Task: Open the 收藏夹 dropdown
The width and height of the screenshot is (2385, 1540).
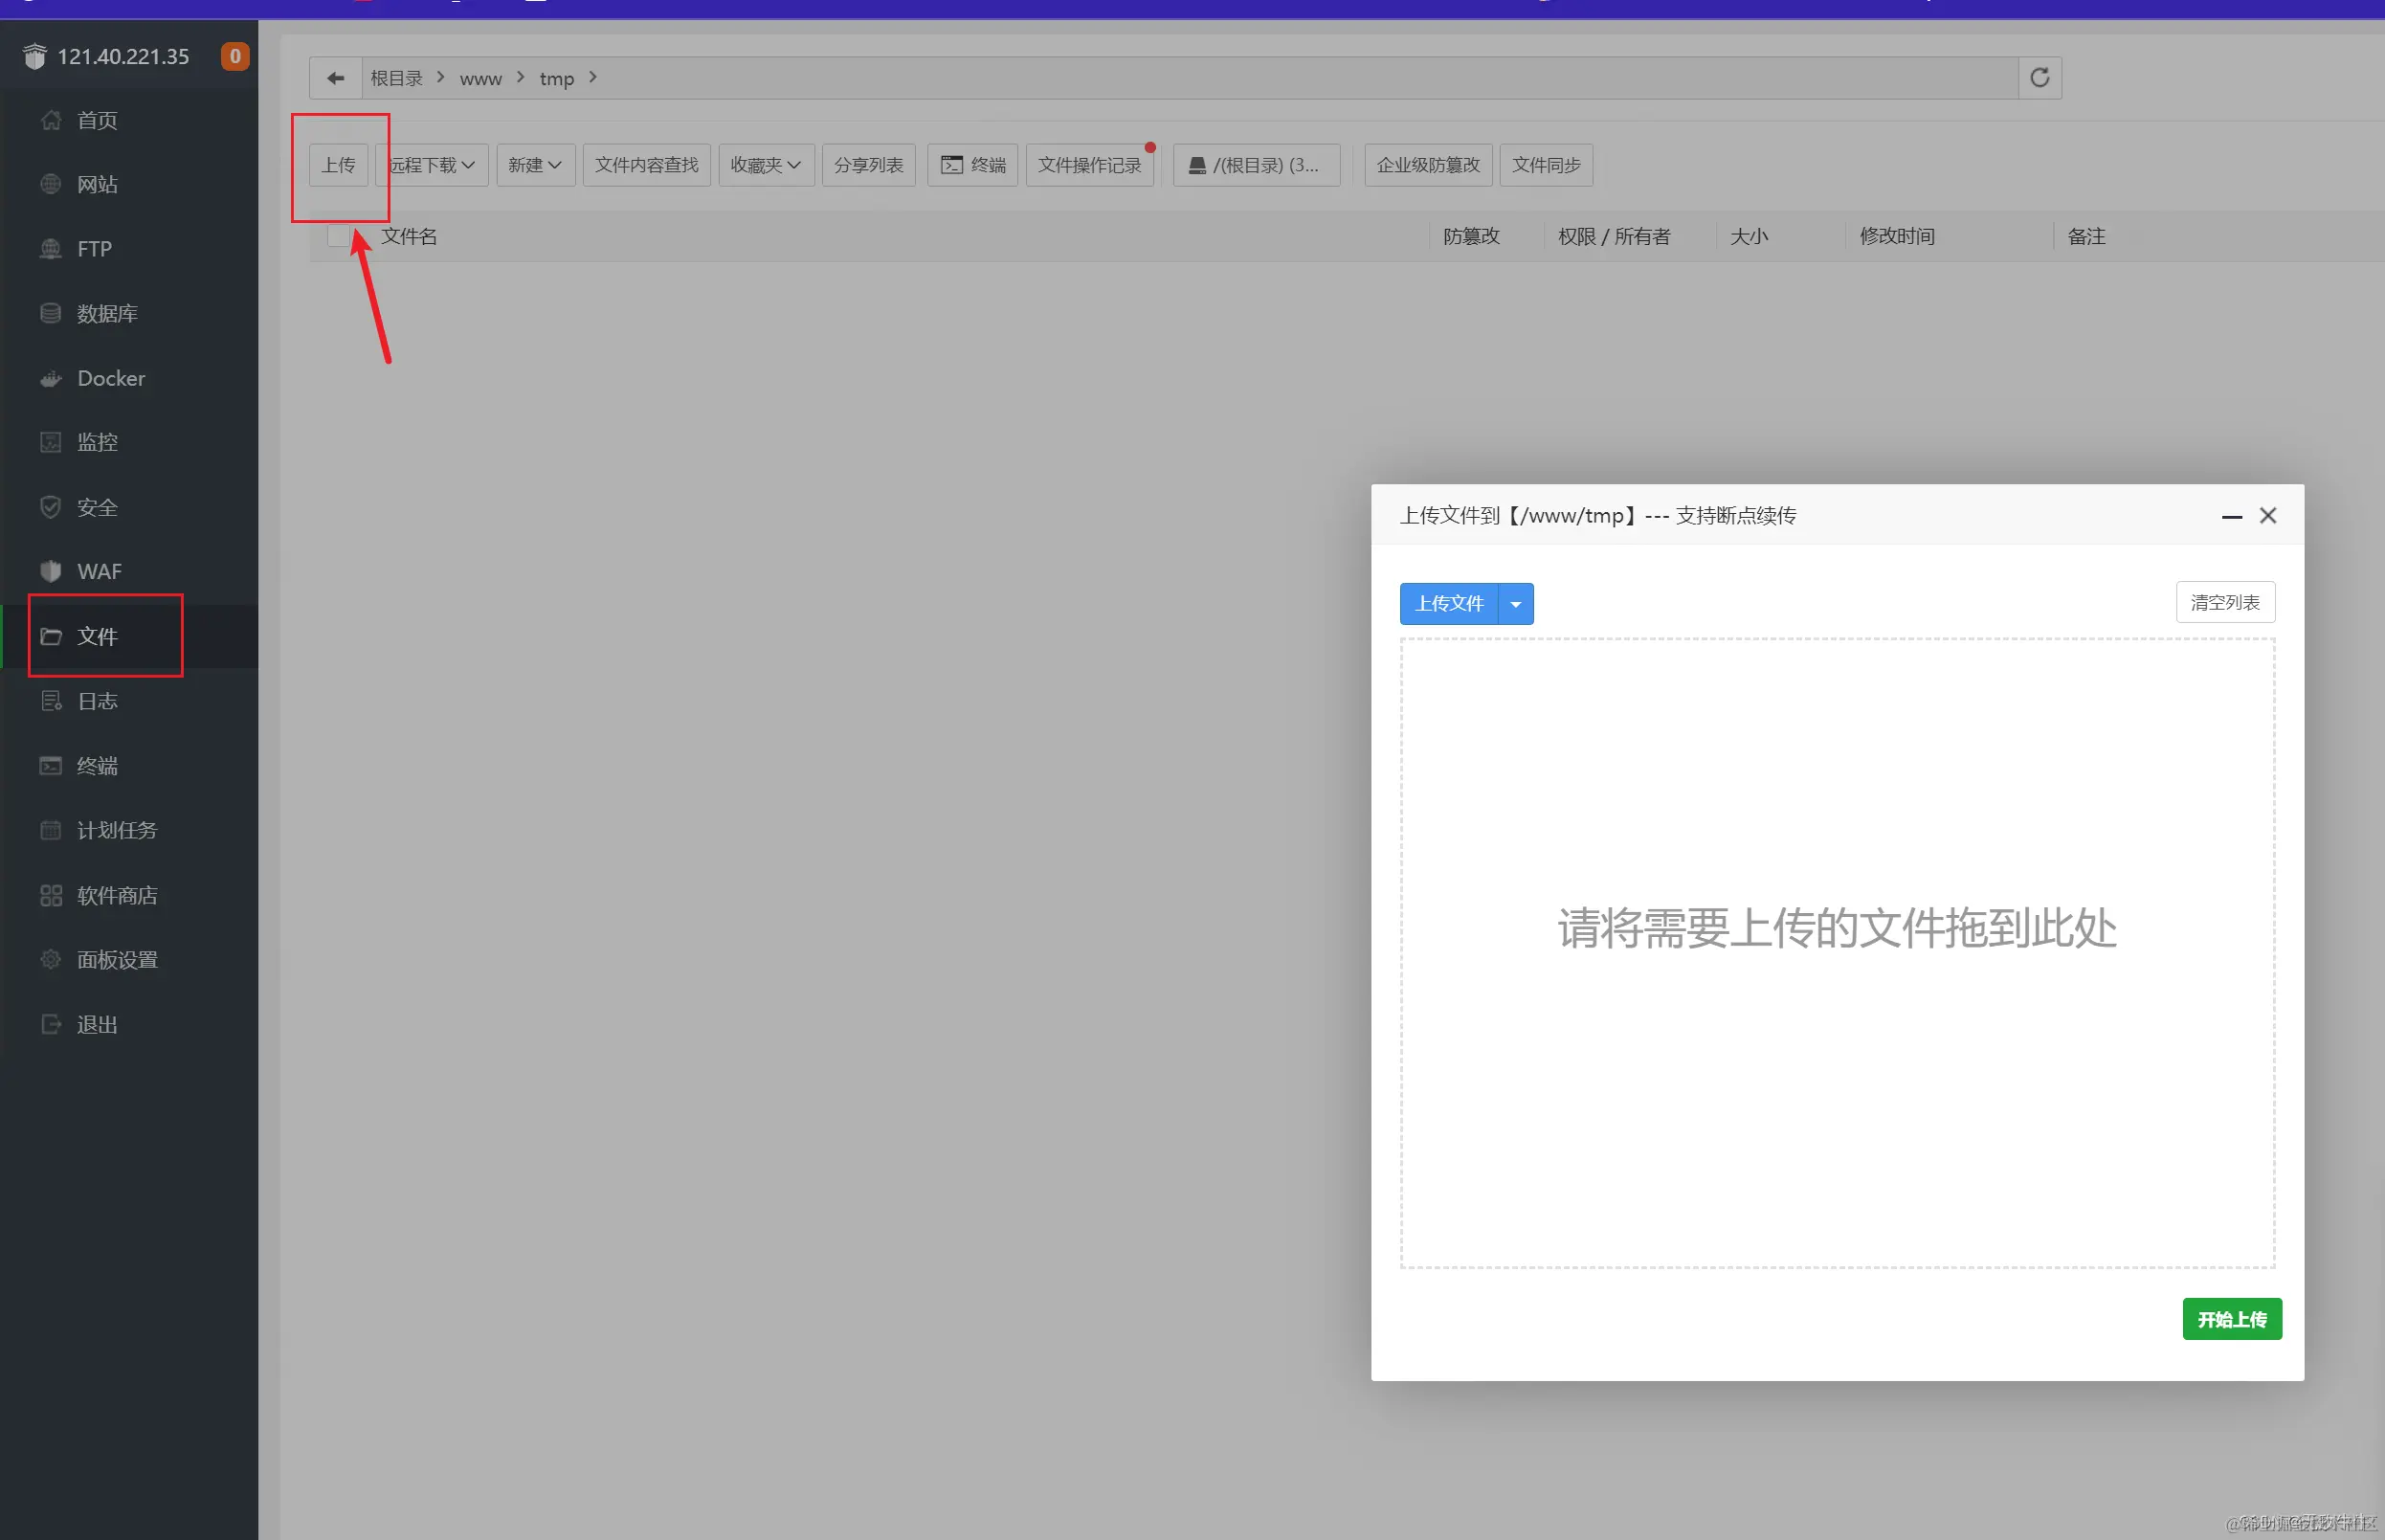Action: coord(765,165)
